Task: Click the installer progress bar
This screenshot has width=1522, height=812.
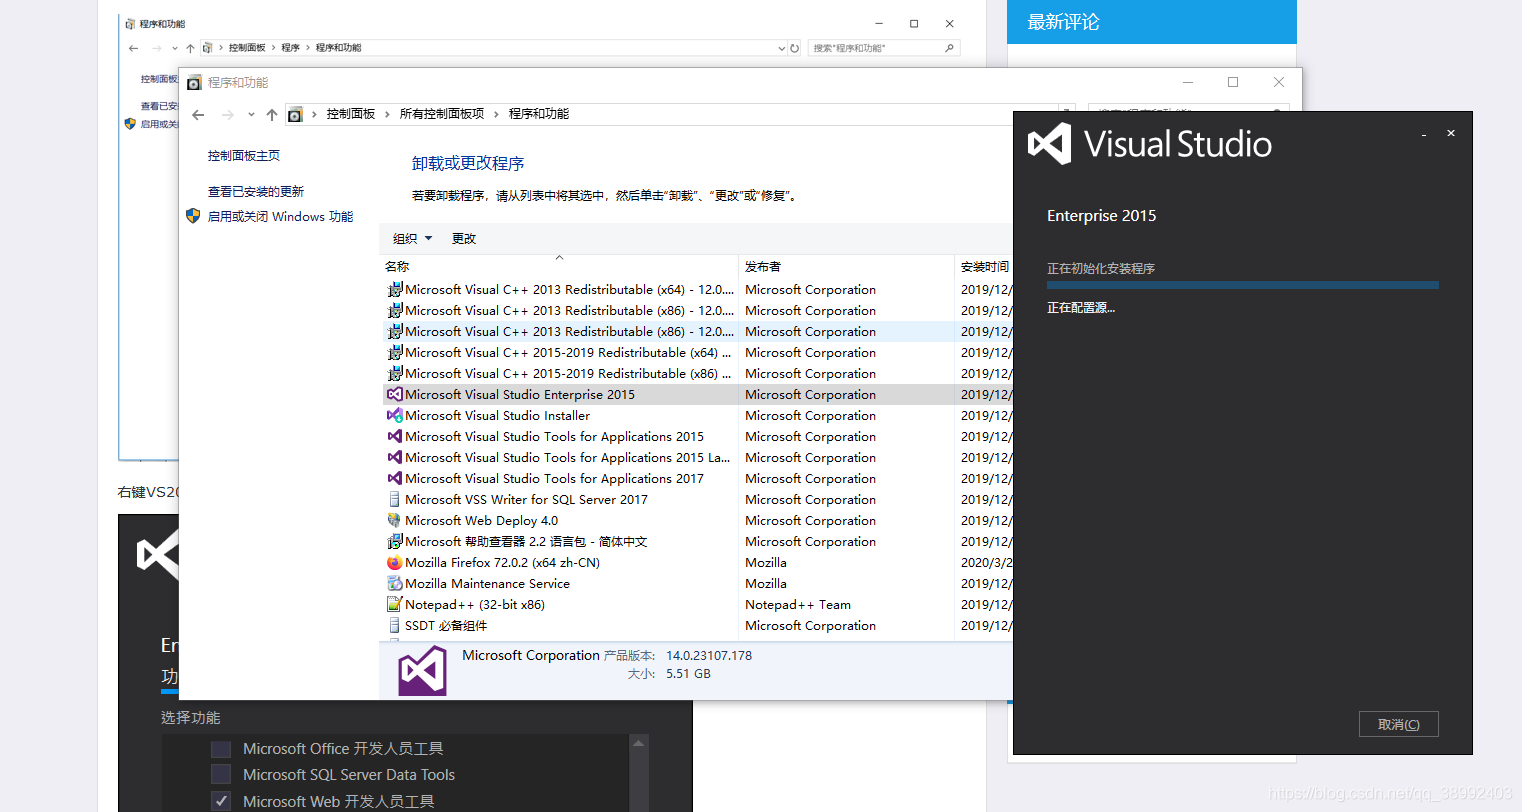Action: tap(1243, 285)
